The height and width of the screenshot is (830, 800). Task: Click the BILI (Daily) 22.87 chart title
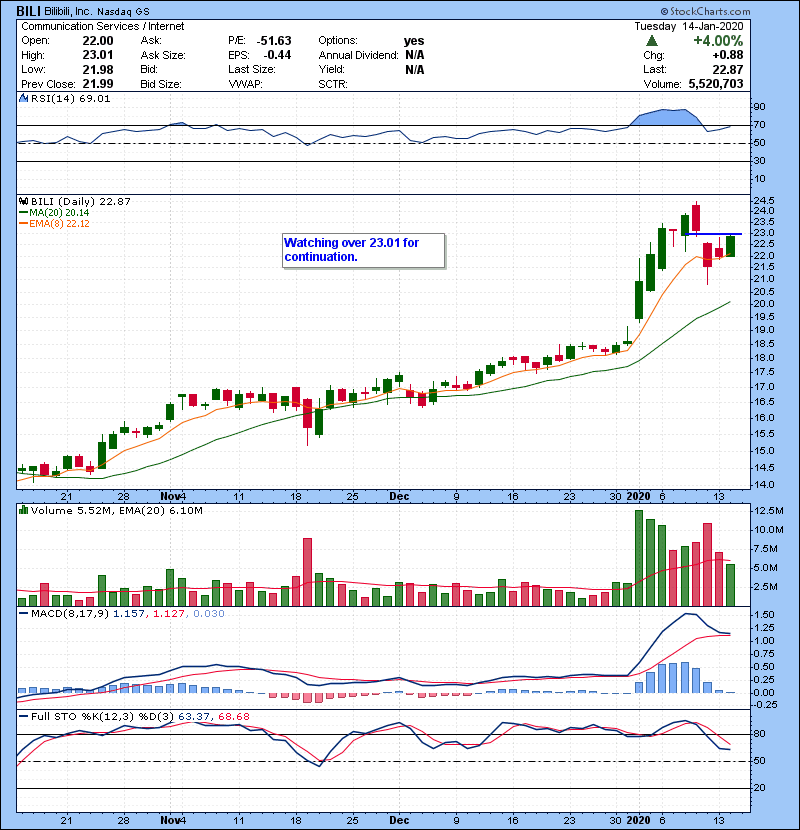pos(80,202)
